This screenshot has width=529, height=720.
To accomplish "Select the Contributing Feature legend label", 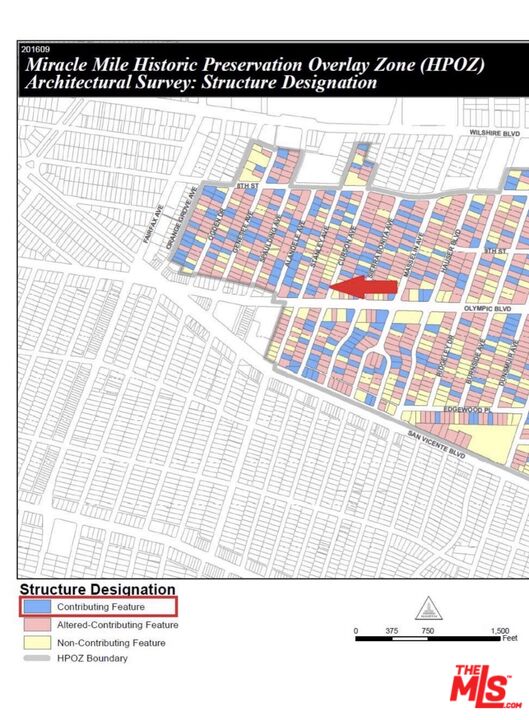I will tap(101, 607).
